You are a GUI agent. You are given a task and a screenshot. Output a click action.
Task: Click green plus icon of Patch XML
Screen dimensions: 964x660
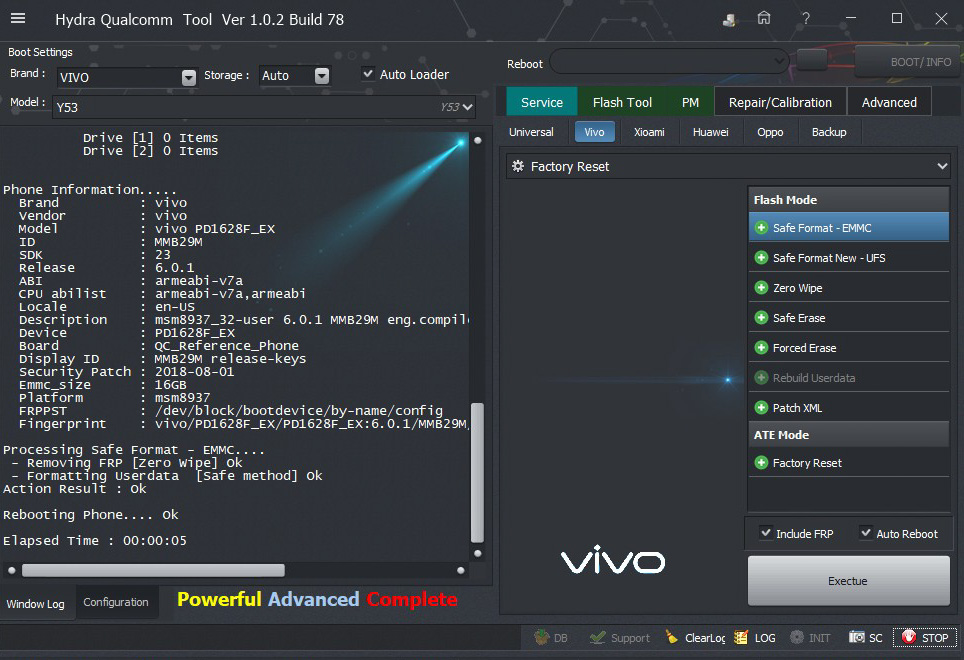coord(761,407)
